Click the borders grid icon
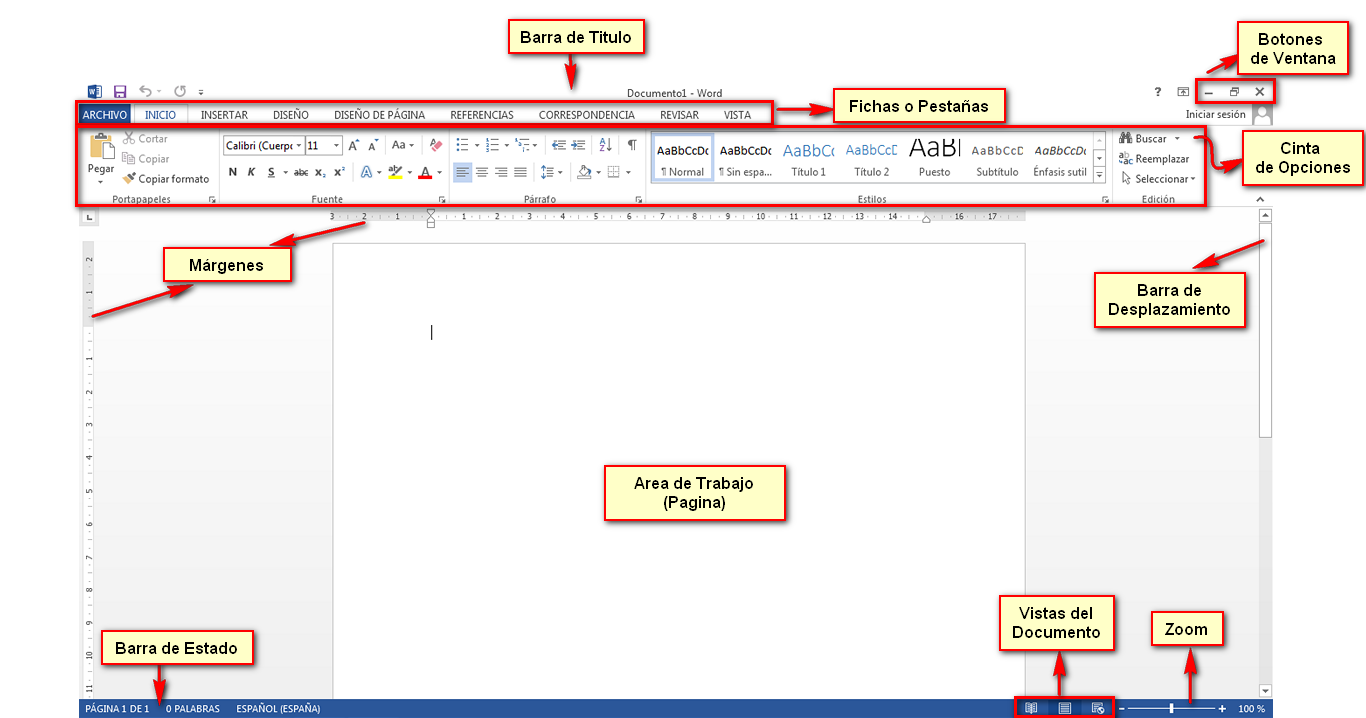The image size is (1366, 718). [x=614, y=172]
